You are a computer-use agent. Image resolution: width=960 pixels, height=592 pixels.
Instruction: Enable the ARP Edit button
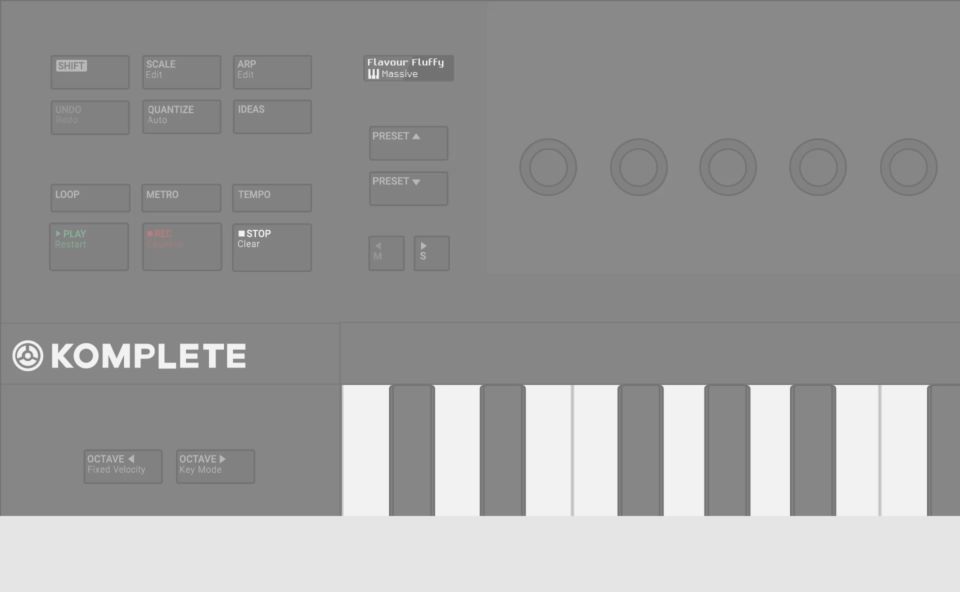tap(272, 72)
